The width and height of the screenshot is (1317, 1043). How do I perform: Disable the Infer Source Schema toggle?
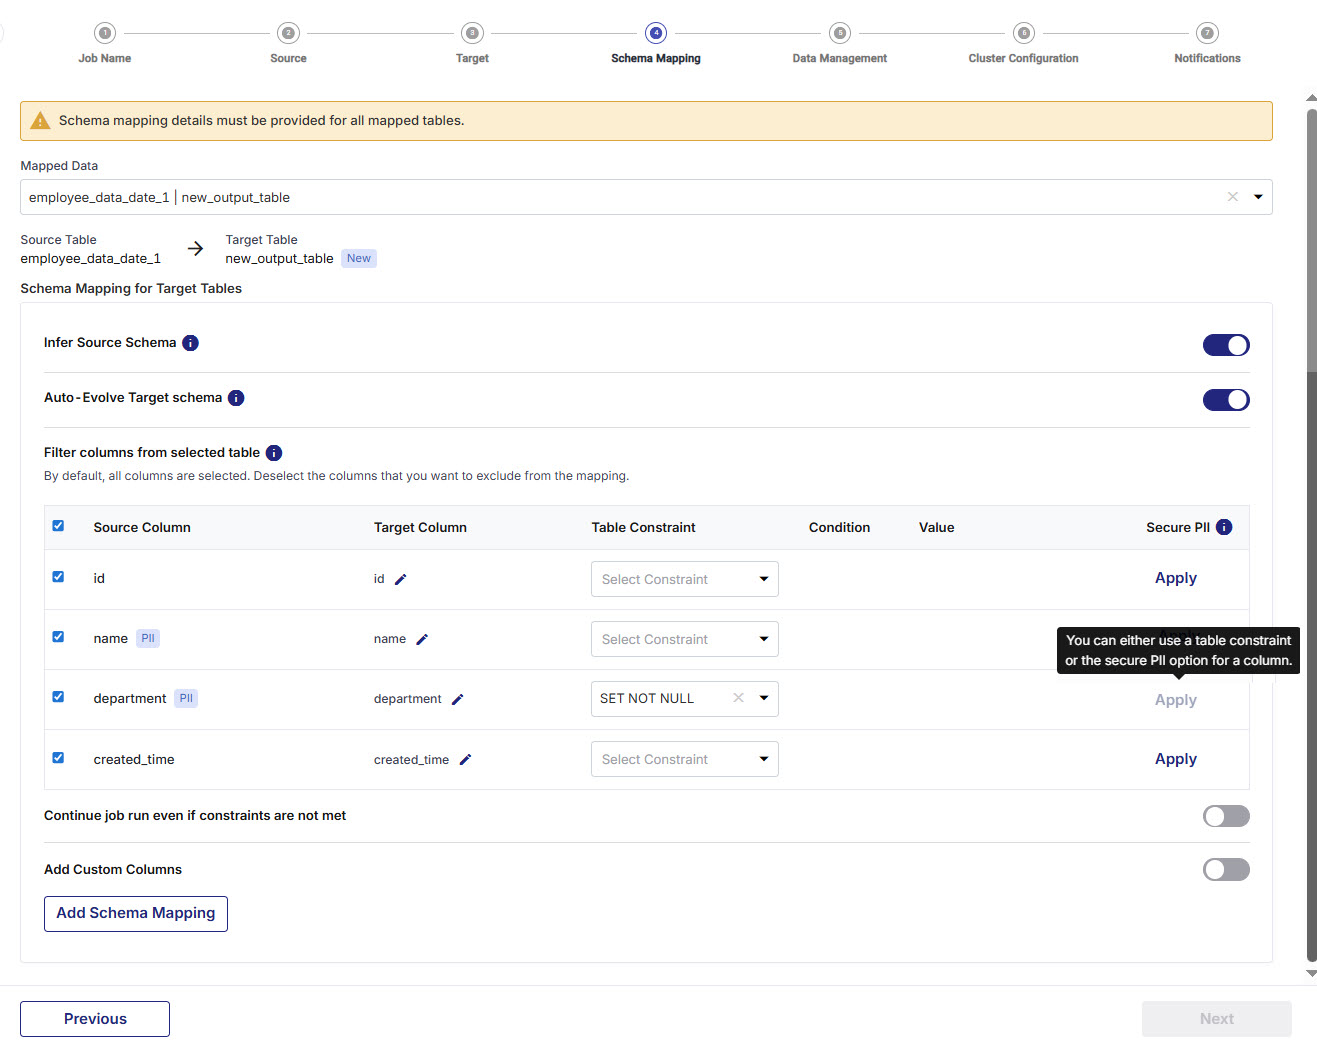(x=1225, y=345)
